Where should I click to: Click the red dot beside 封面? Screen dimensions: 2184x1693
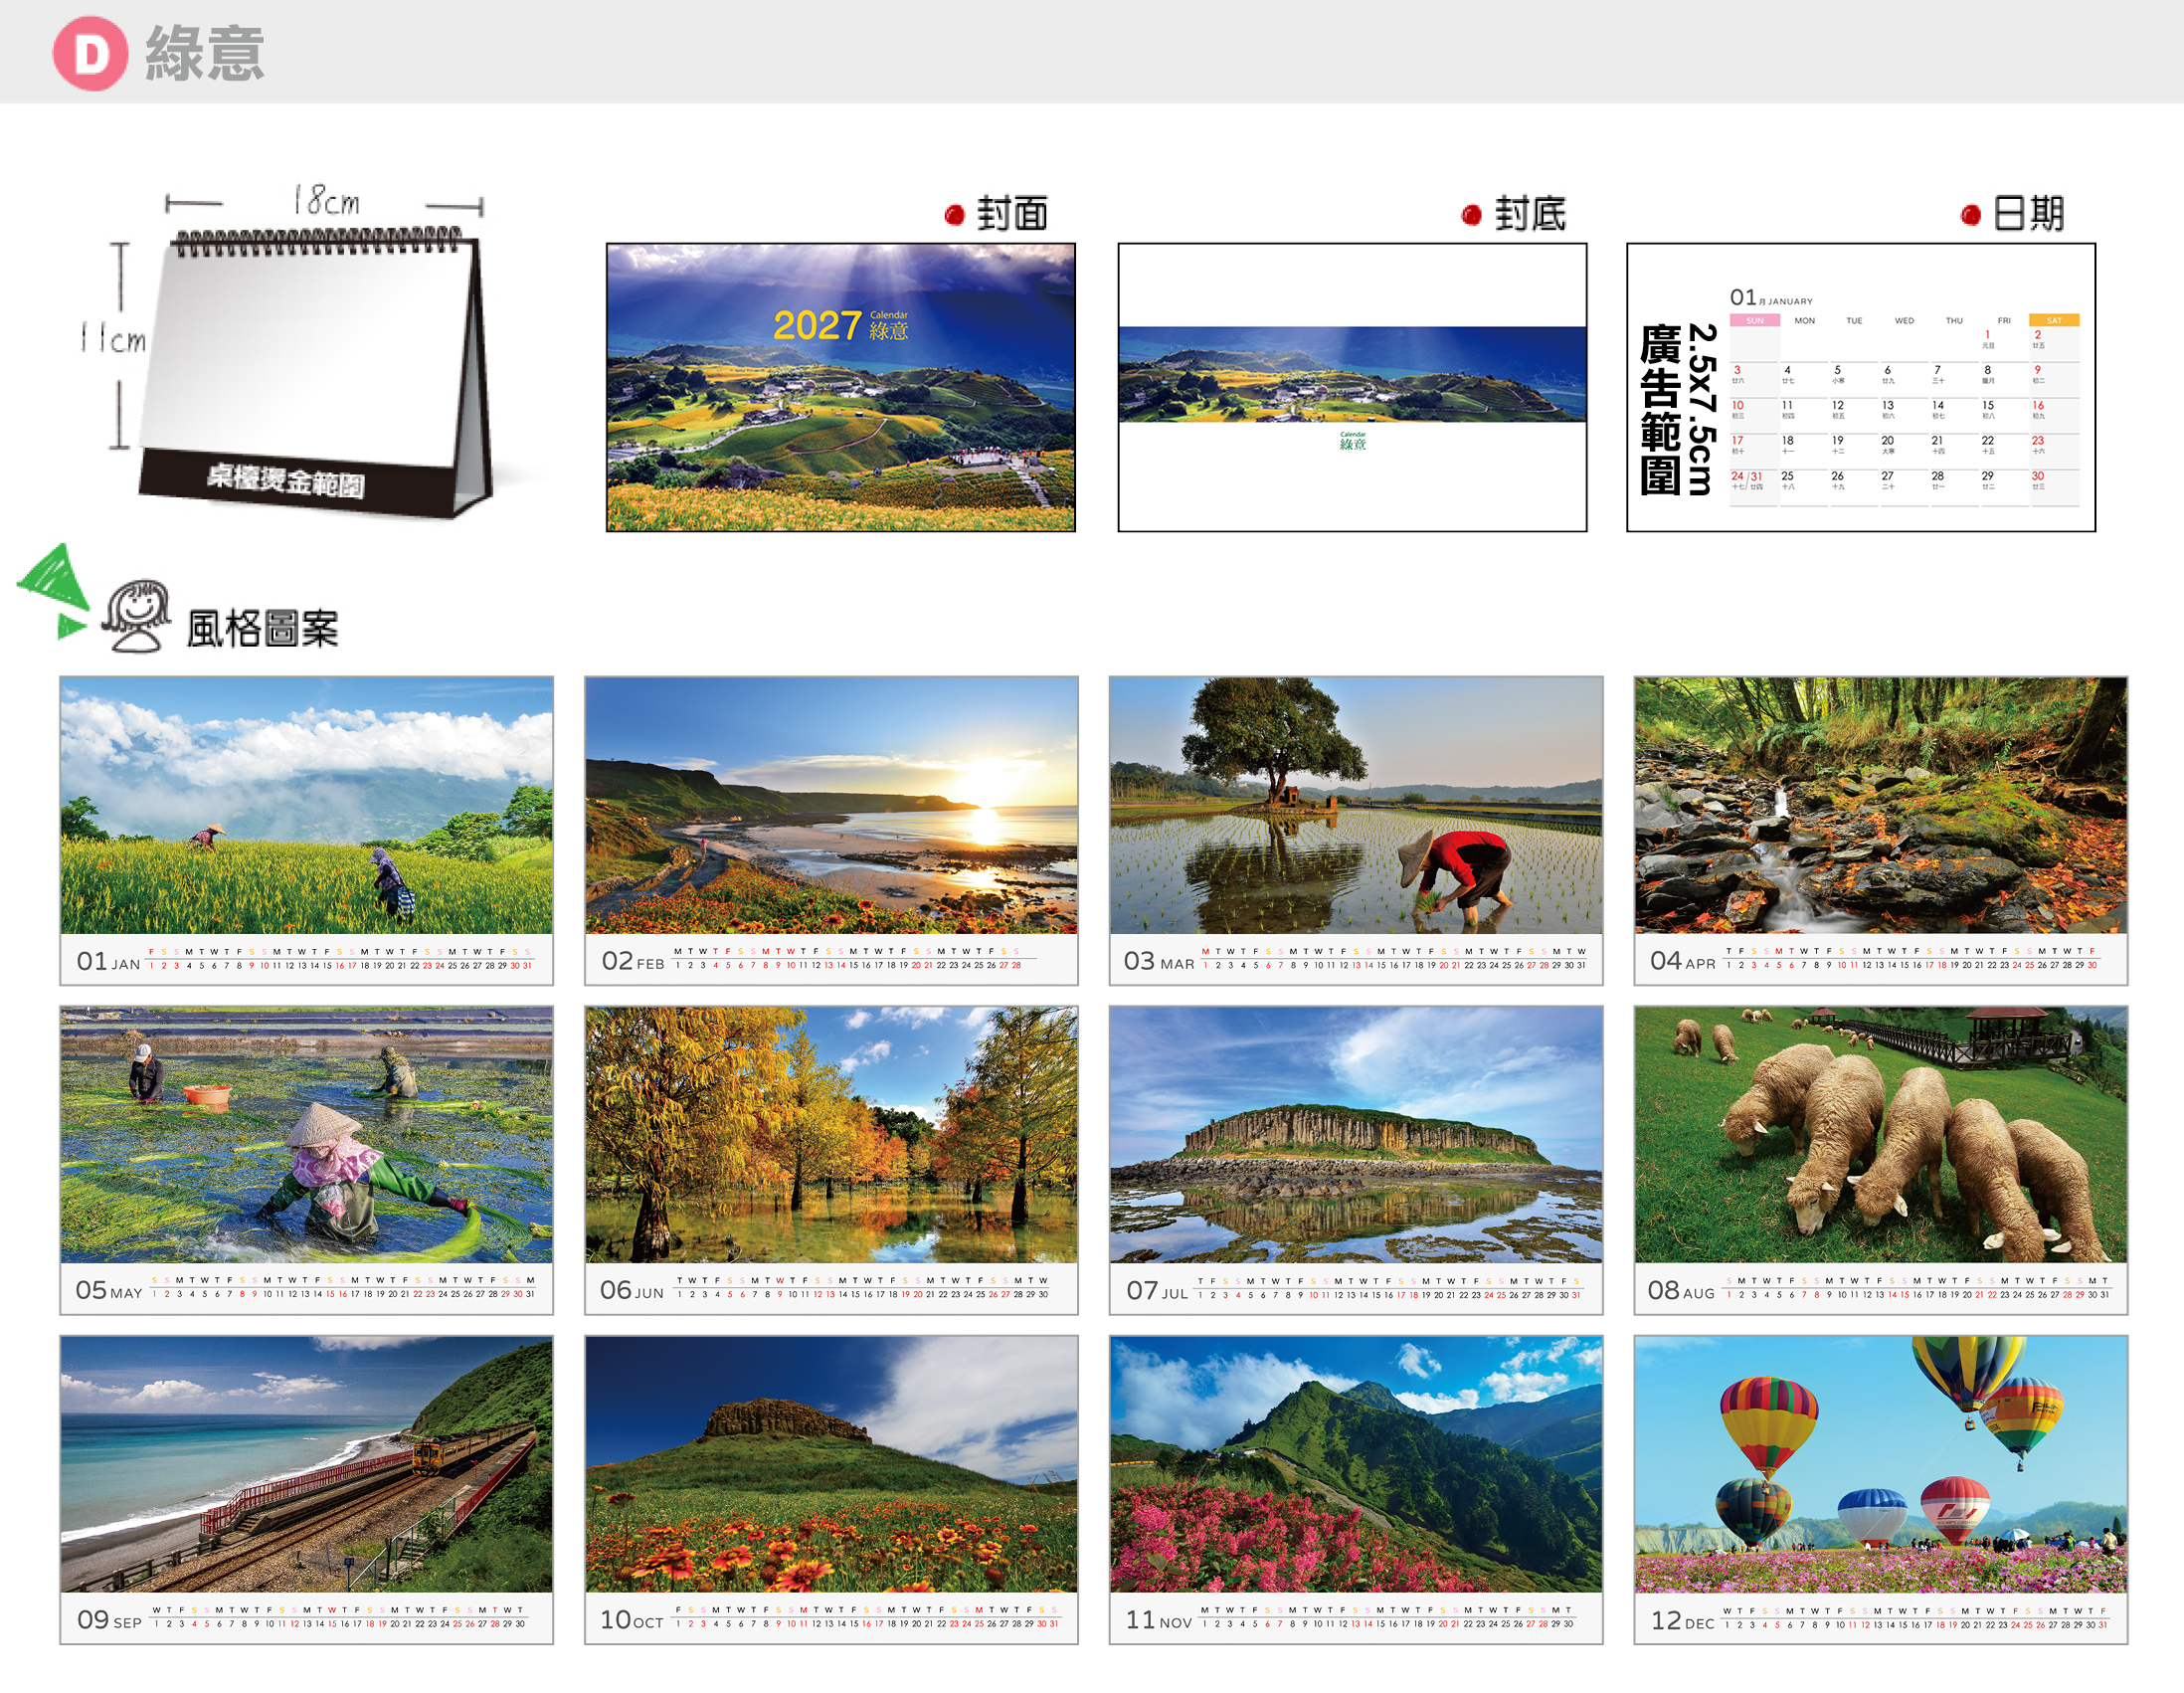pos(954,214)
